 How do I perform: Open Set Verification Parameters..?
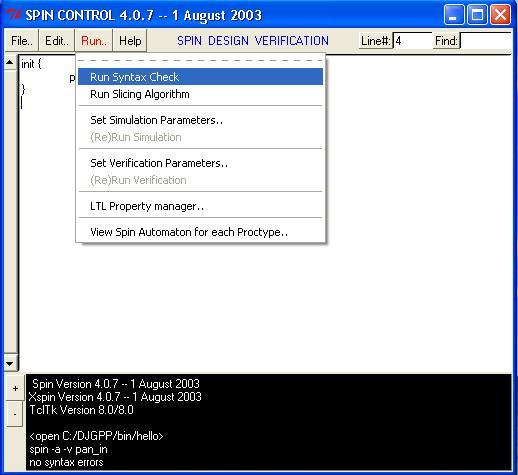[200, 163]
